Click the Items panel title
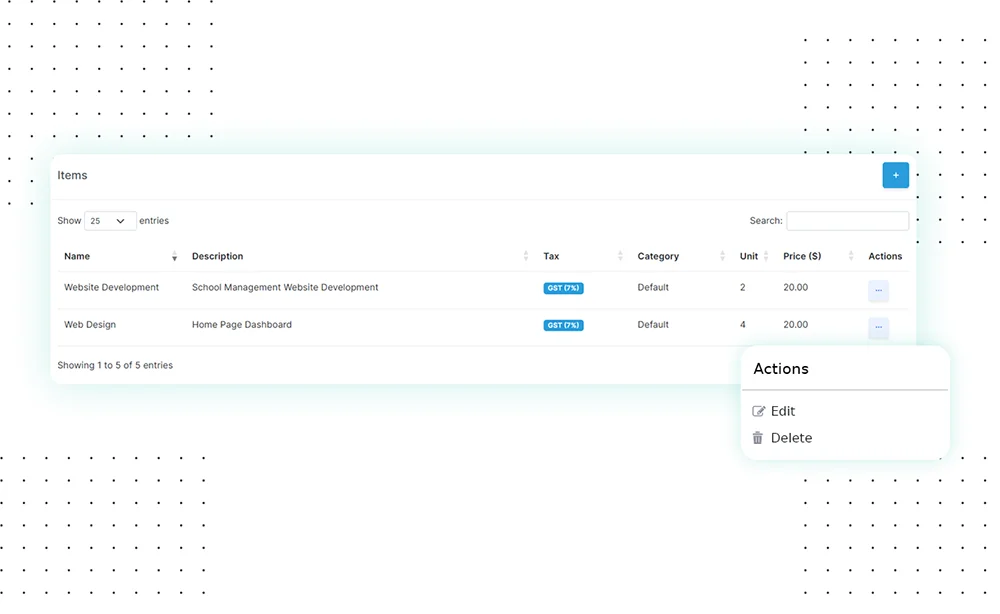The height and width of the screenshot is (614, 1000). pos(72,175)
